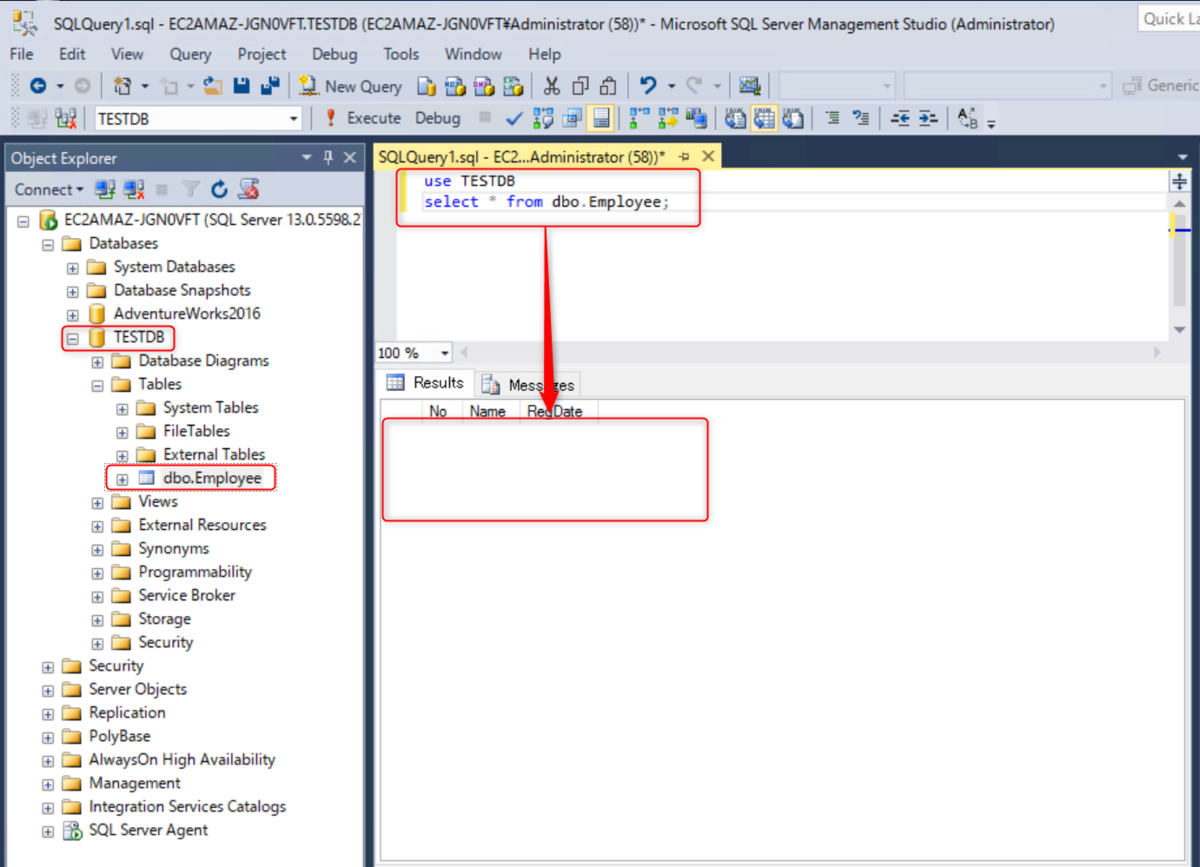Click the Refresh icon in Object Explorer
This screenshot has width=1200, height=867.
220,189
